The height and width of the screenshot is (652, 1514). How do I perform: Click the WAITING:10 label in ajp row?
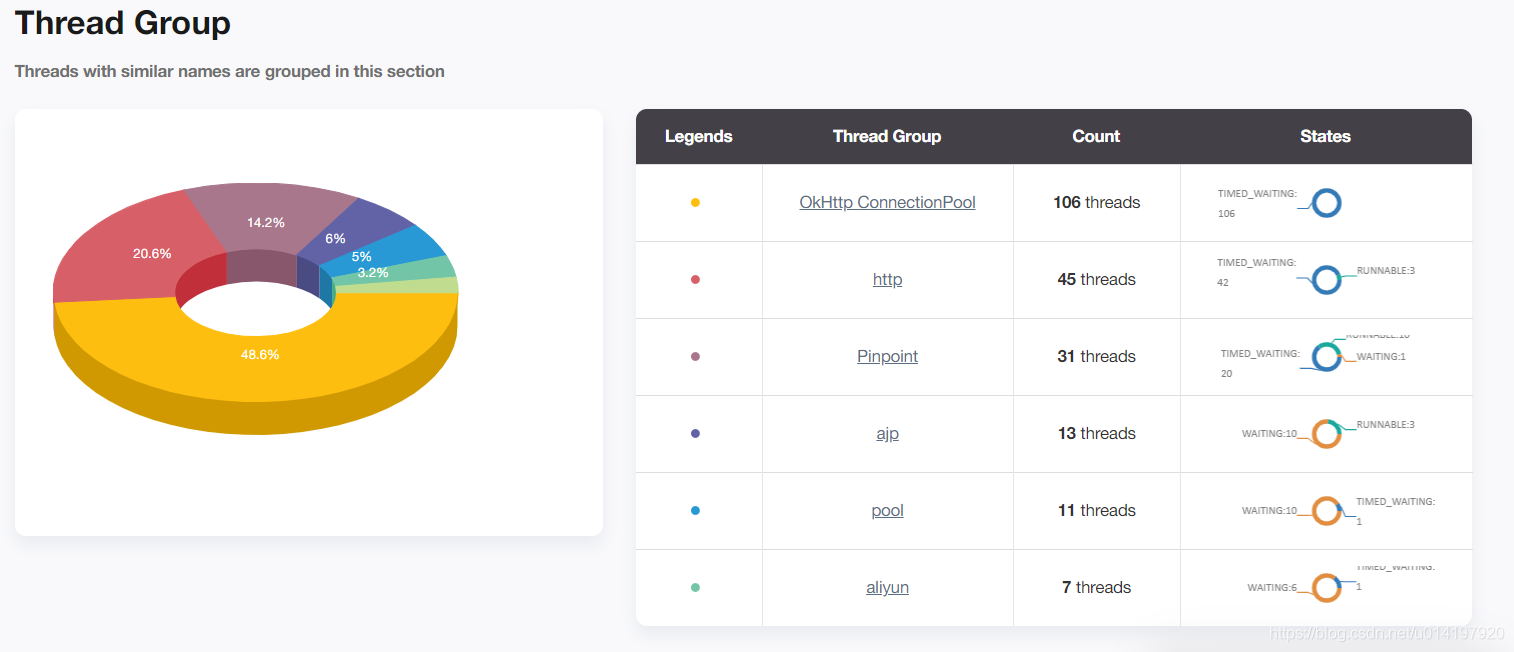tap(1269, 433)
